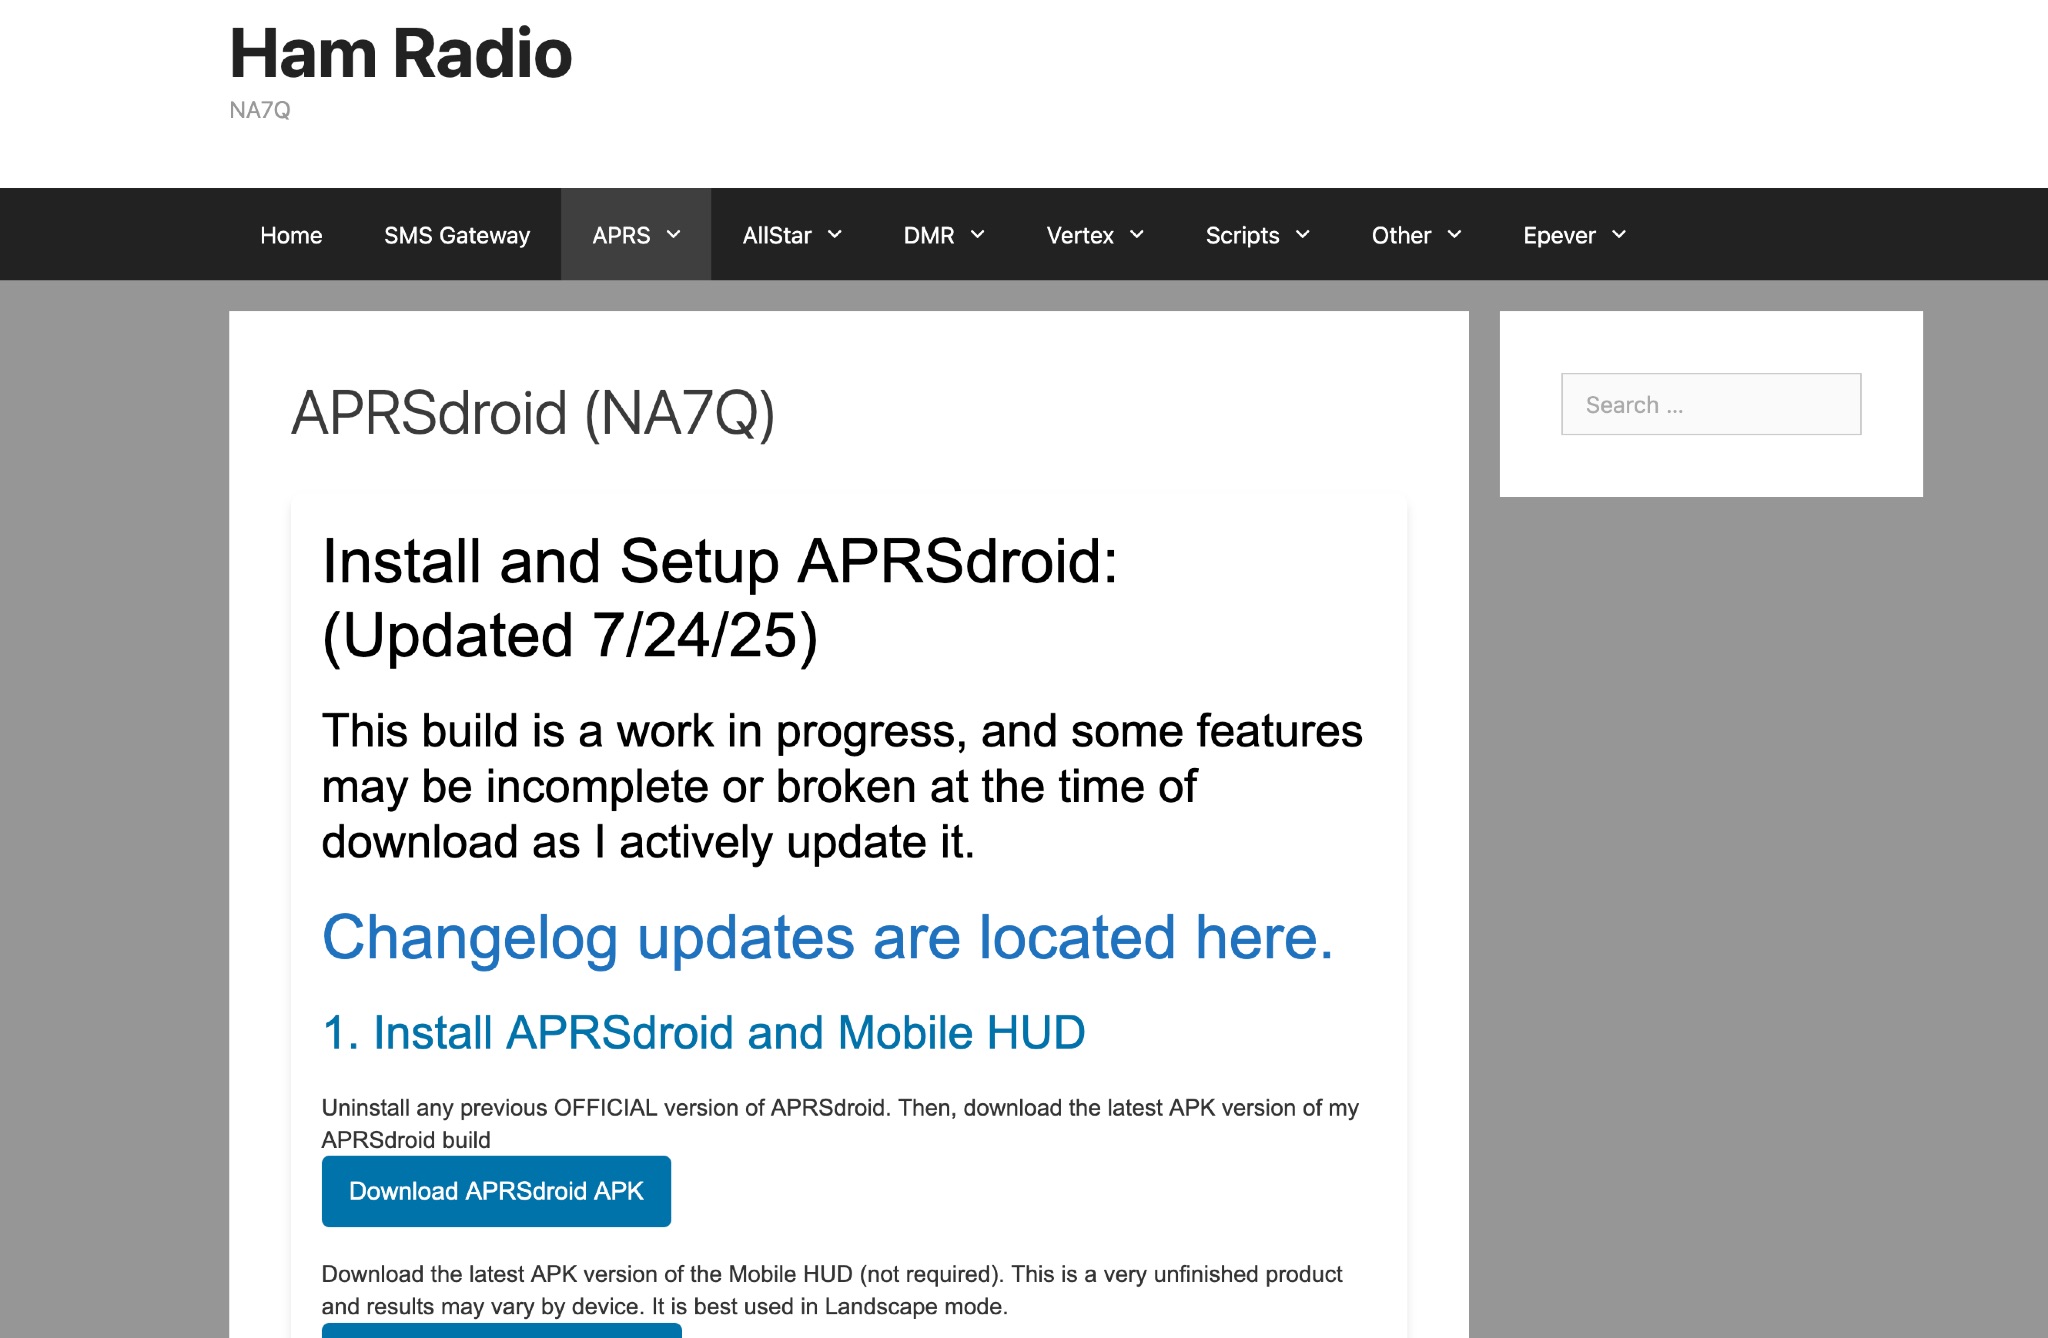The width and height of the screenshot is (2048, 1338).
Task: Open the Epever menu item
Action: pyautogui.click(x=1559, y=235)
